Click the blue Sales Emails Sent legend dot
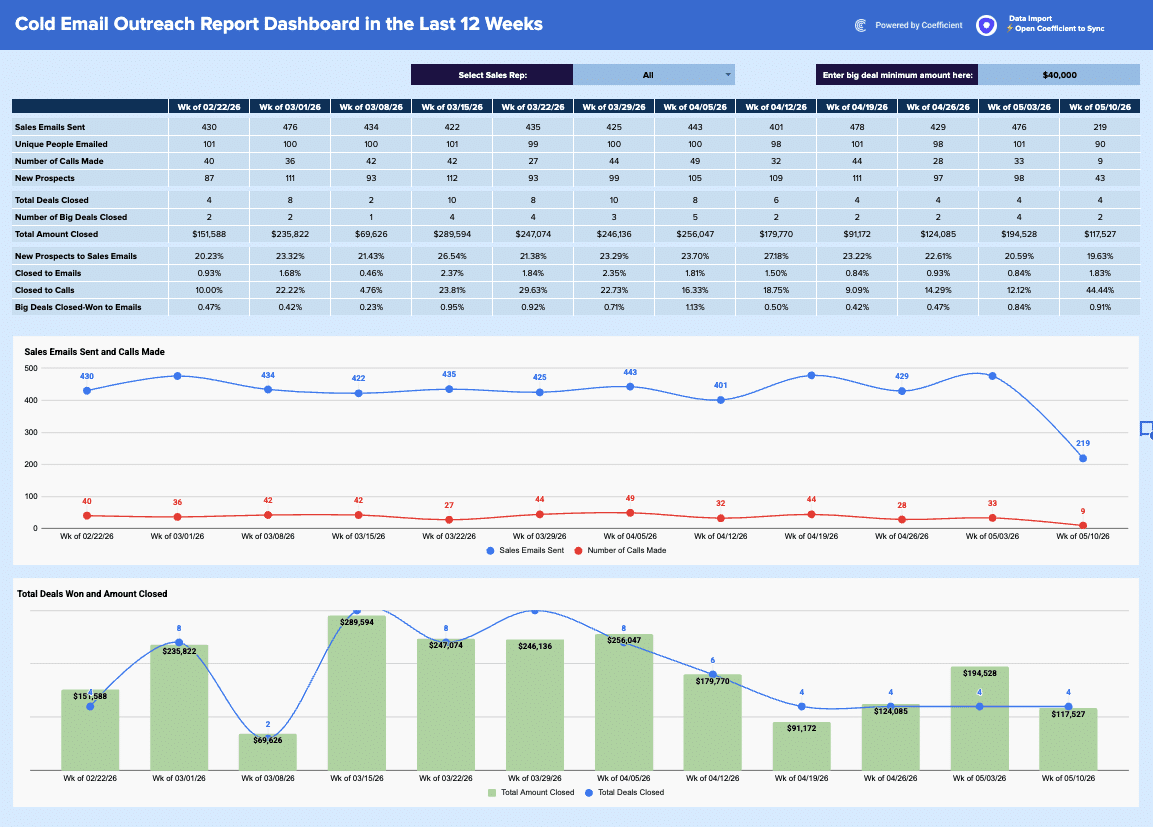Screen dimensions: 1153x827 [490, 551]
